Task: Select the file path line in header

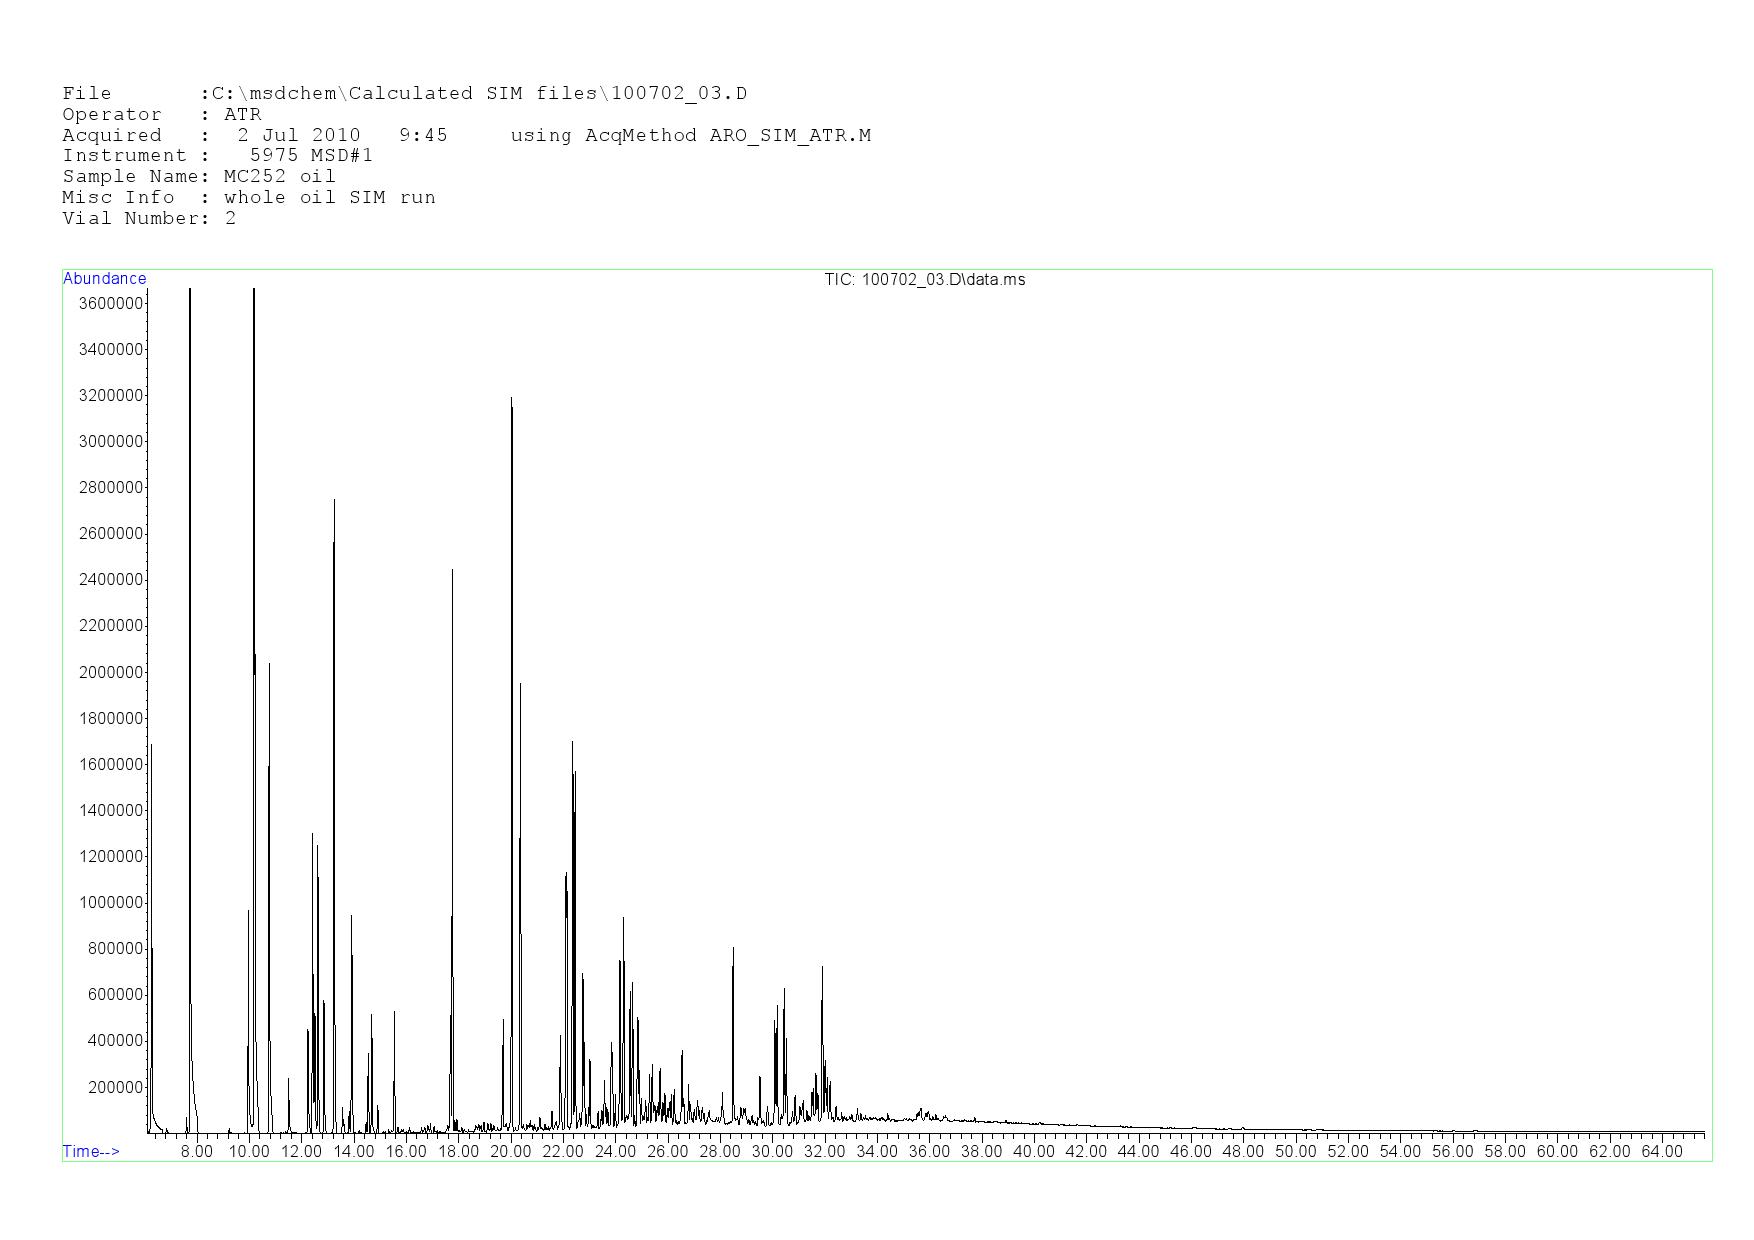Action: pyautogui.click(x=404, y=94)
